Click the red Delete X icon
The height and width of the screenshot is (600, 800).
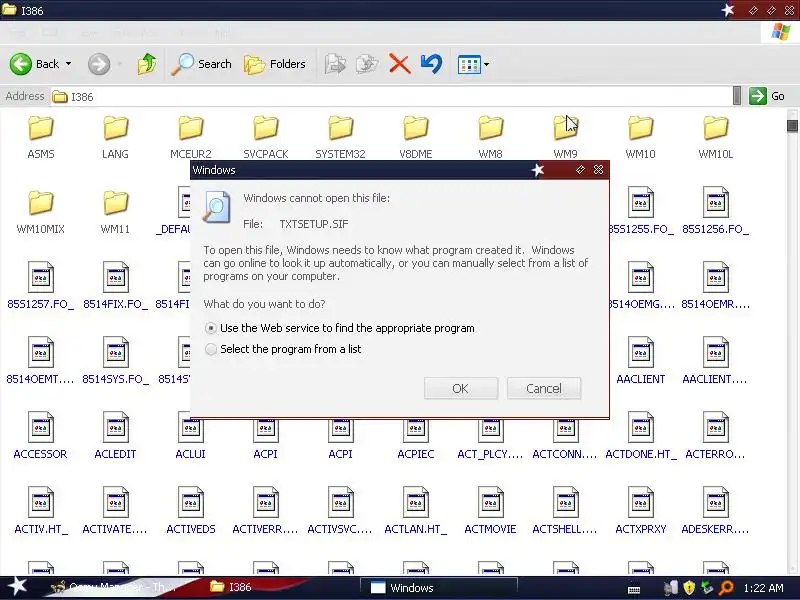(x=399, y=64)
